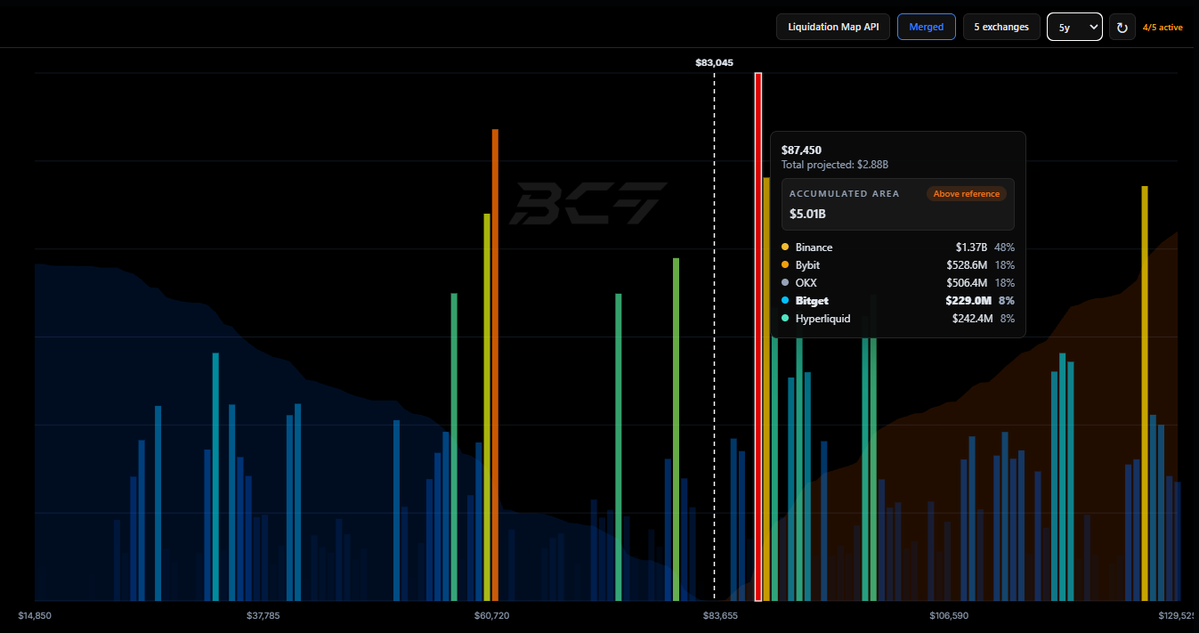This screenshot has height=633, width=1199.
Task: Click the $229.0M Bitget value
Action: click(x=967, y=300)
